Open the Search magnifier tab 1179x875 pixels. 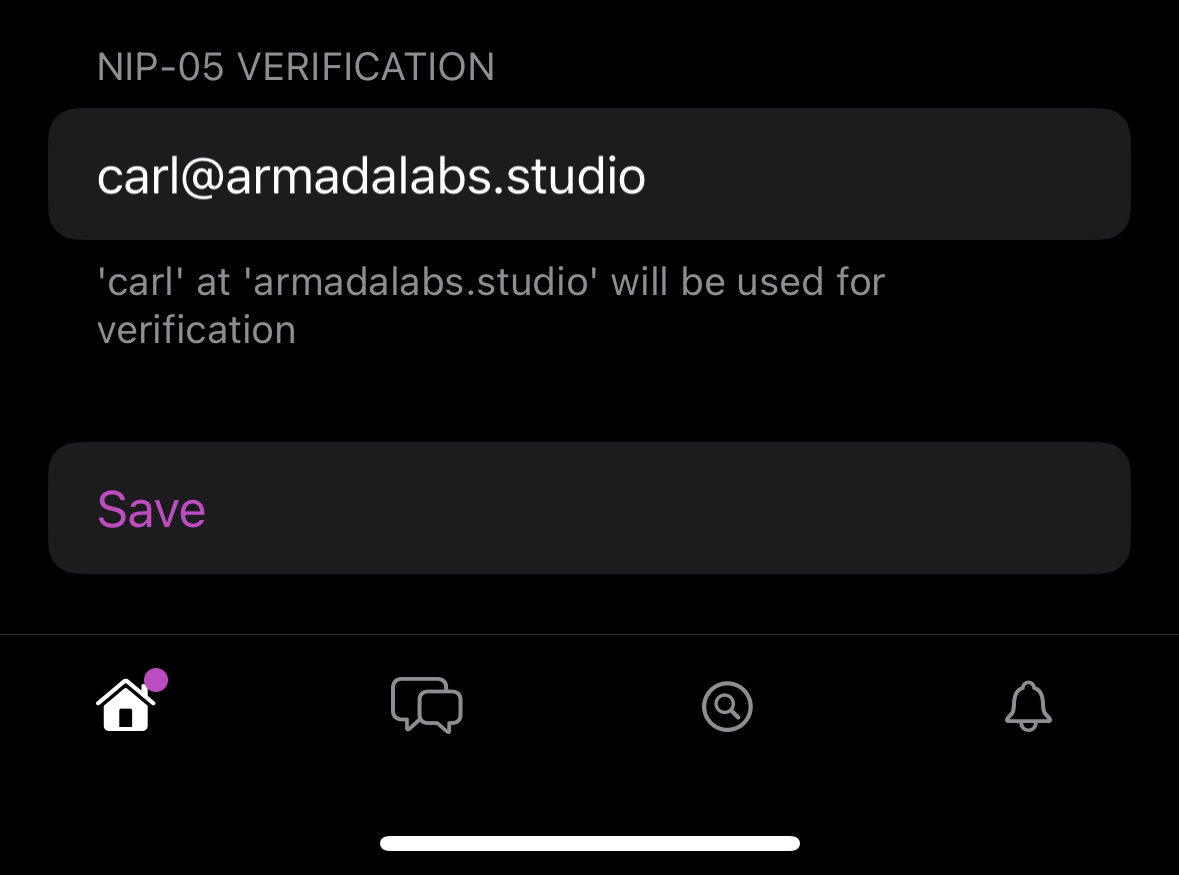point(727,707)
